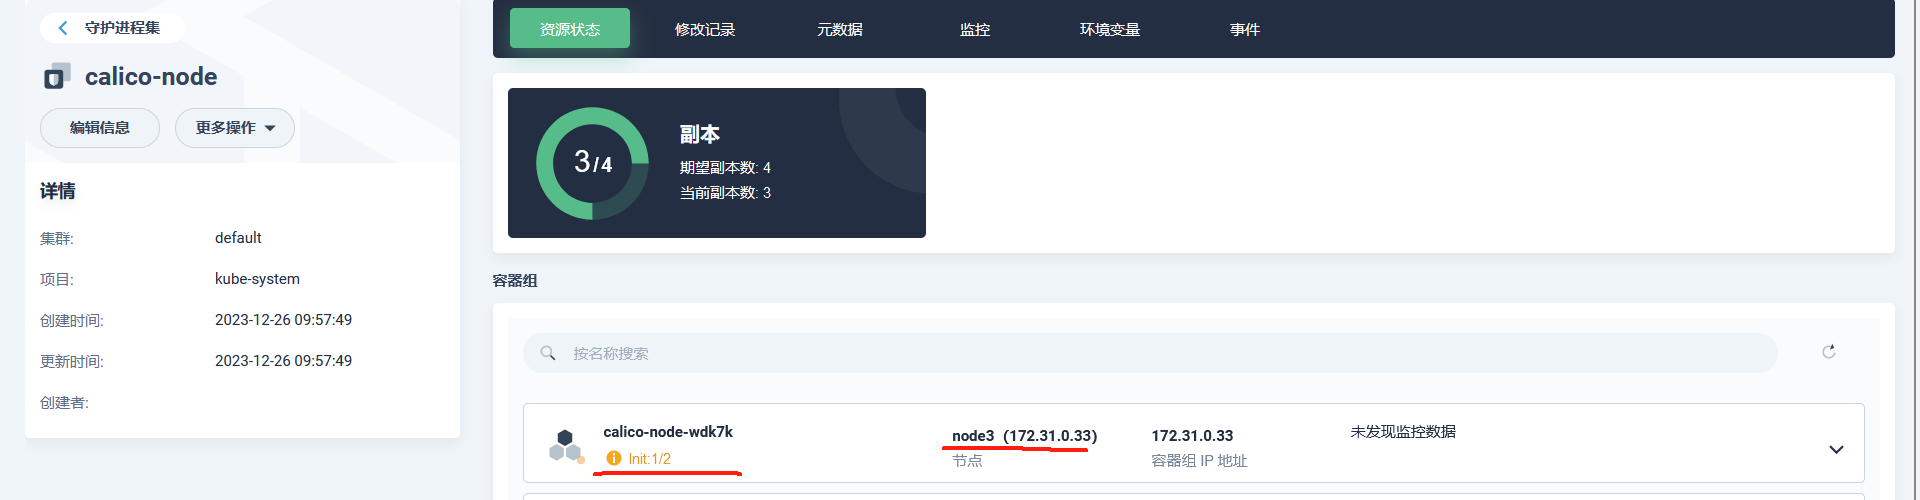Open the 元数据 tab

(840, 29)
